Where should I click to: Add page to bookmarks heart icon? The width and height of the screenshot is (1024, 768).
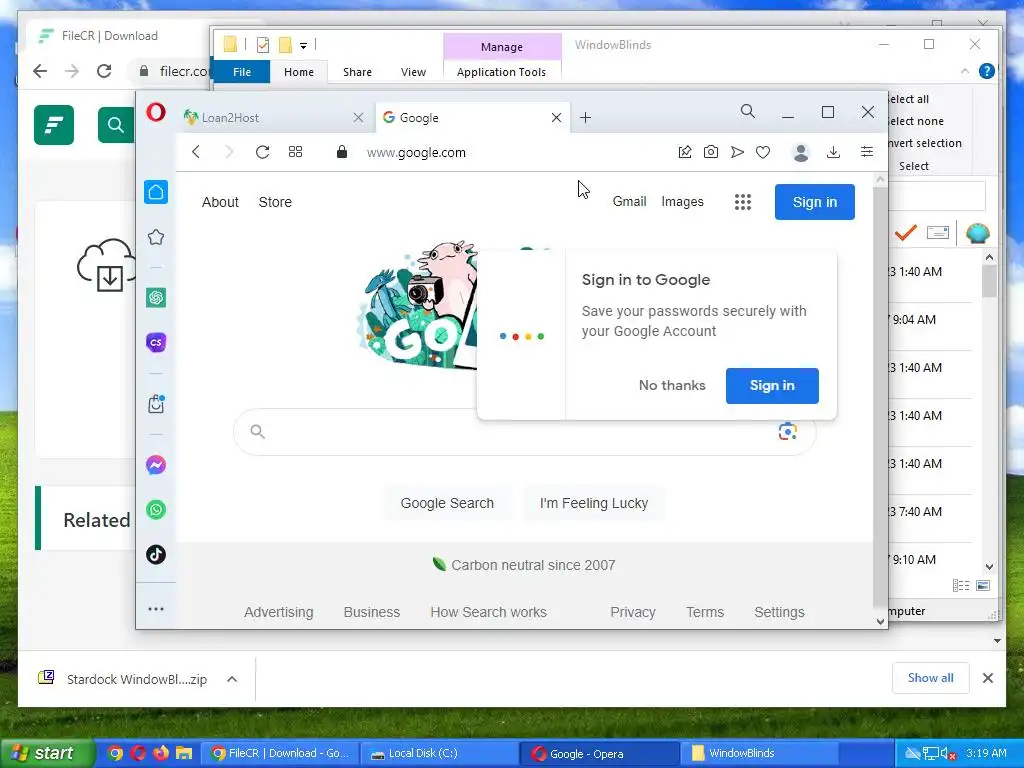(763, 152)
